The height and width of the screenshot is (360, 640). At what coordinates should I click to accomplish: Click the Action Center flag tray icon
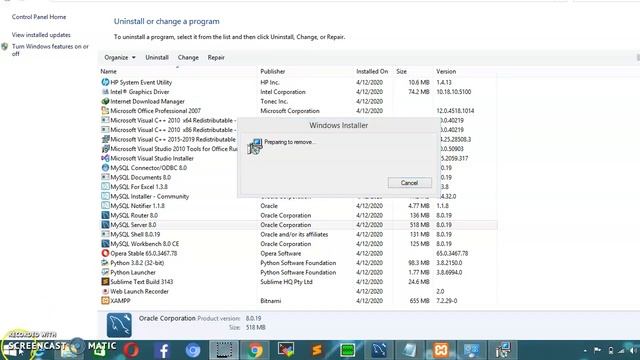coord(597,351)
